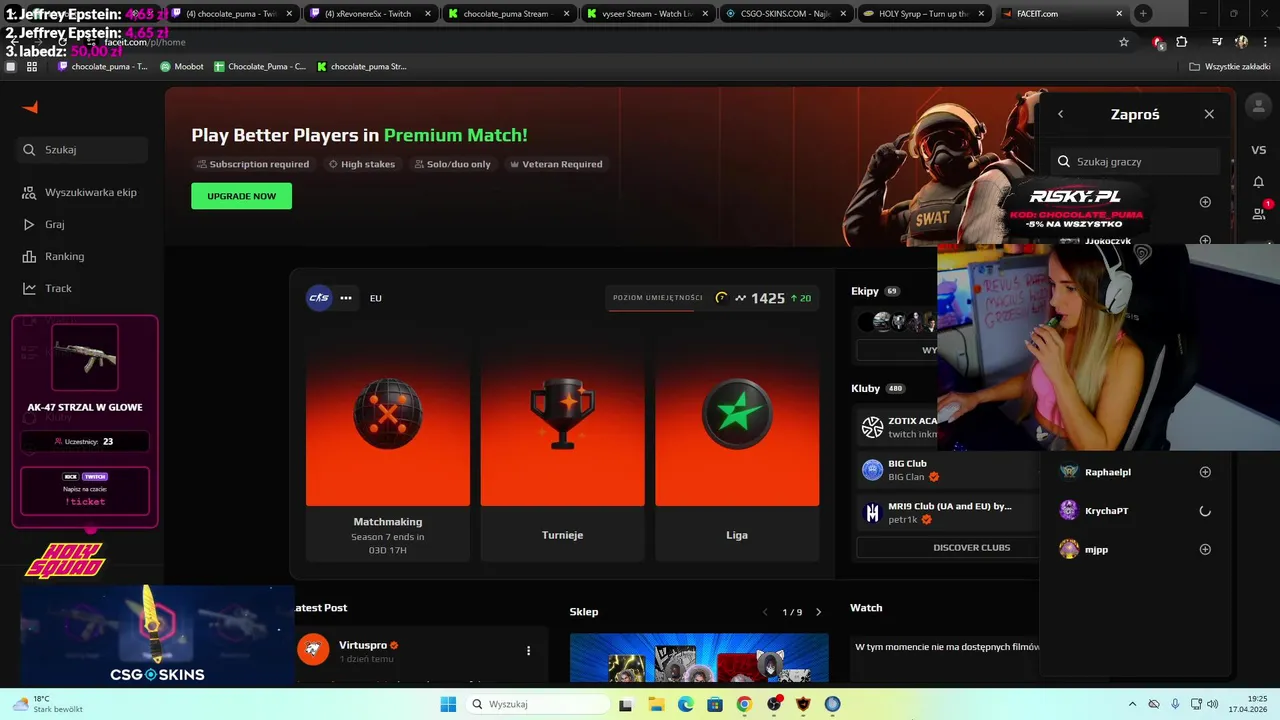Close the FACEIT.com browser tab
1280x720 pixels.
1119,14
